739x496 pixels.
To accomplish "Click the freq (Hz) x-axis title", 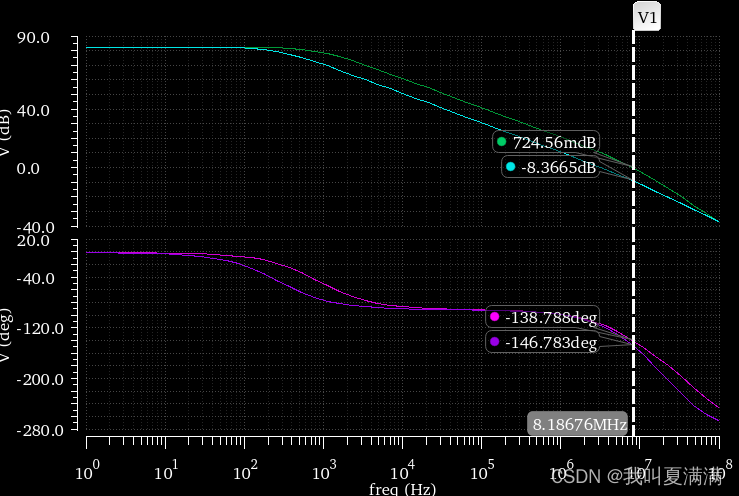I will click(402, 489).
